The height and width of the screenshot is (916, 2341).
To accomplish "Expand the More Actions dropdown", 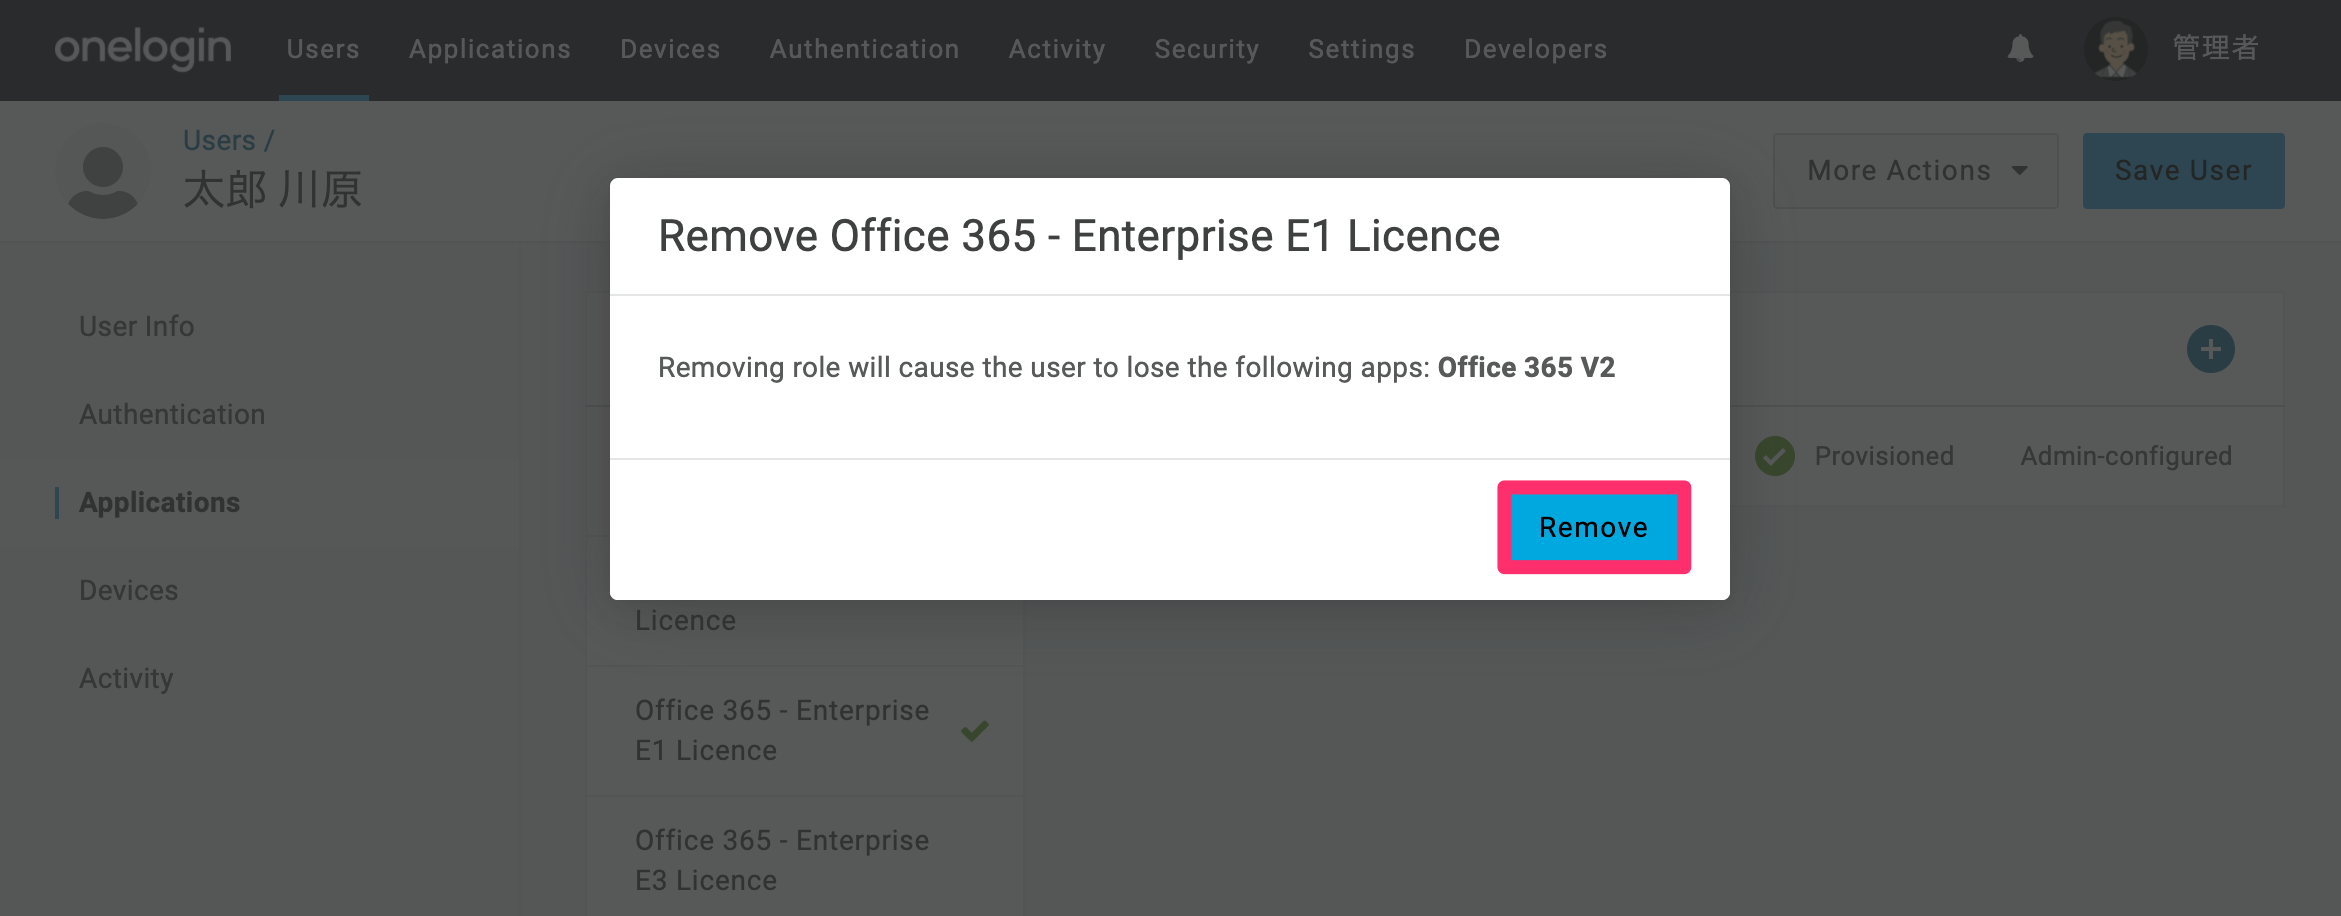I will click(x=1915, y=171).
